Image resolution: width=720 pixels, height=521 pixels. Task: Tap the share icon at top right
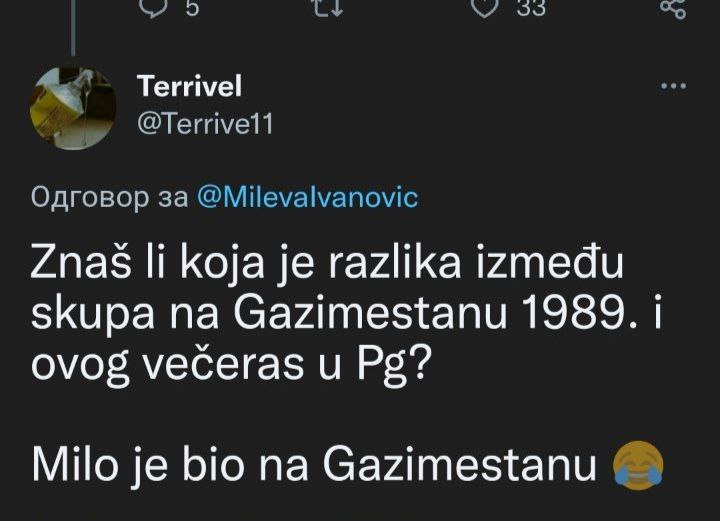[673, 8]
